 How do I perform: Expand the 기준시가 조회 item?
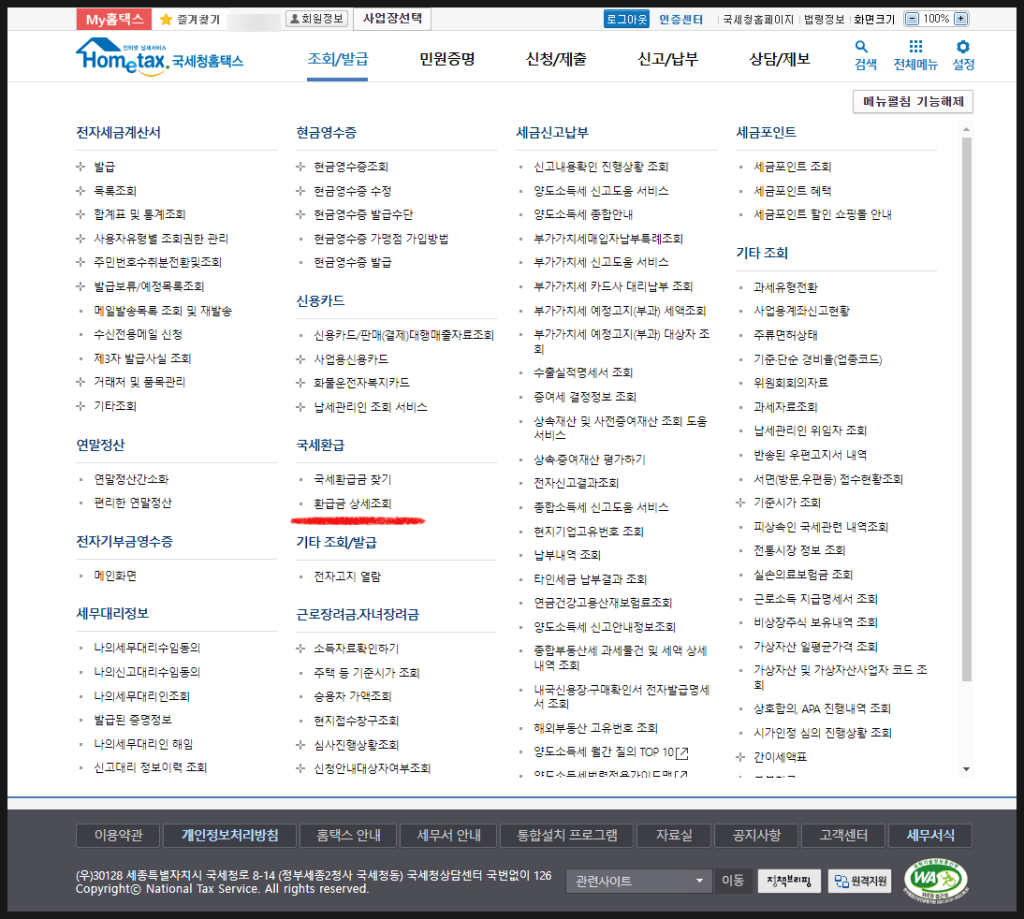coord(741,503)
